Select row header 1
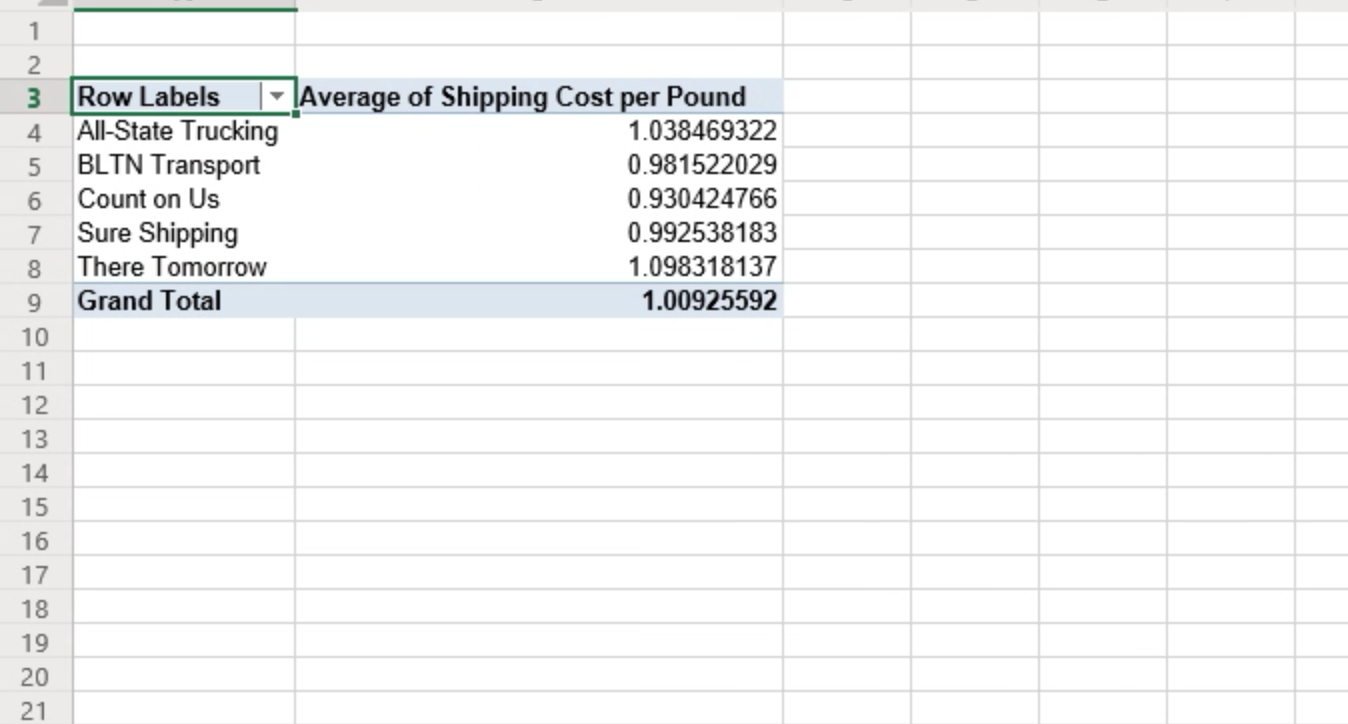This screenshot has height=724, width=1348. coord(36,30)
